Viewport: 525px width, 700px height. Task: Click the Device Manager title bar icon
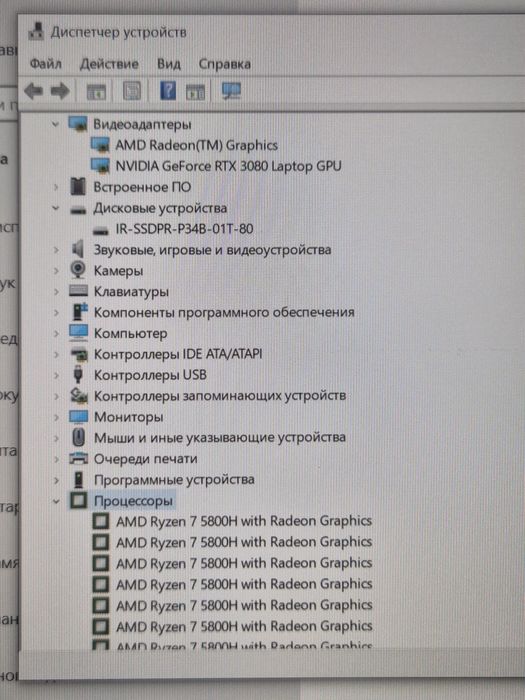point(36,32)
